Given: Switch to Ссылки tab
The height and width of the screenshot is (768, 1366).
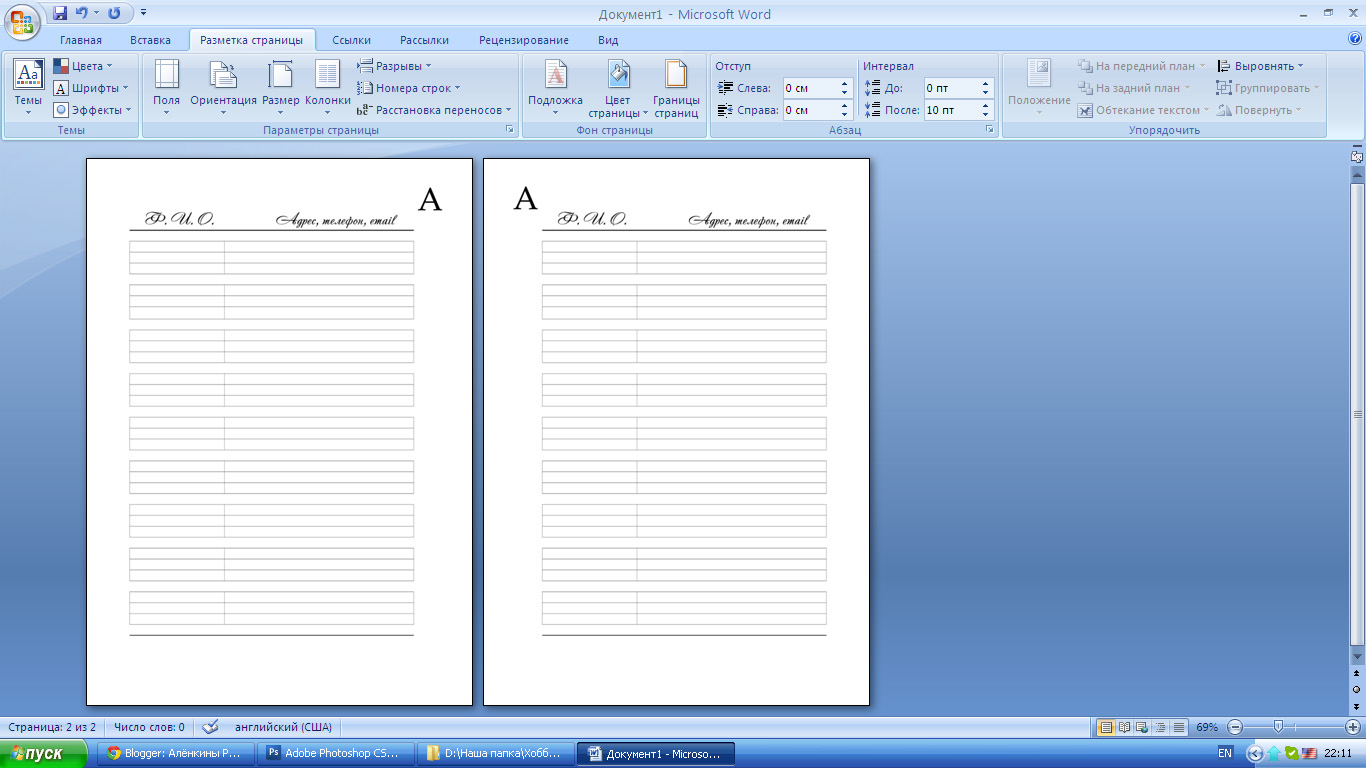Looking at the screenshot, I should (x=352, y=40).
